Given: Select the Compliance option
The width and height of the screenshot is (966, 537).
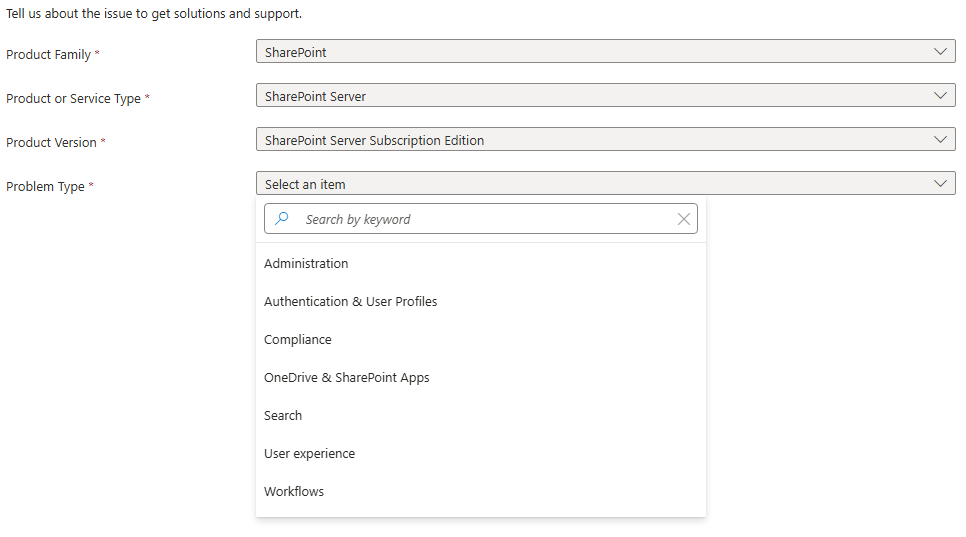Looking at the screenshot, I should click(x=481, y=340).
